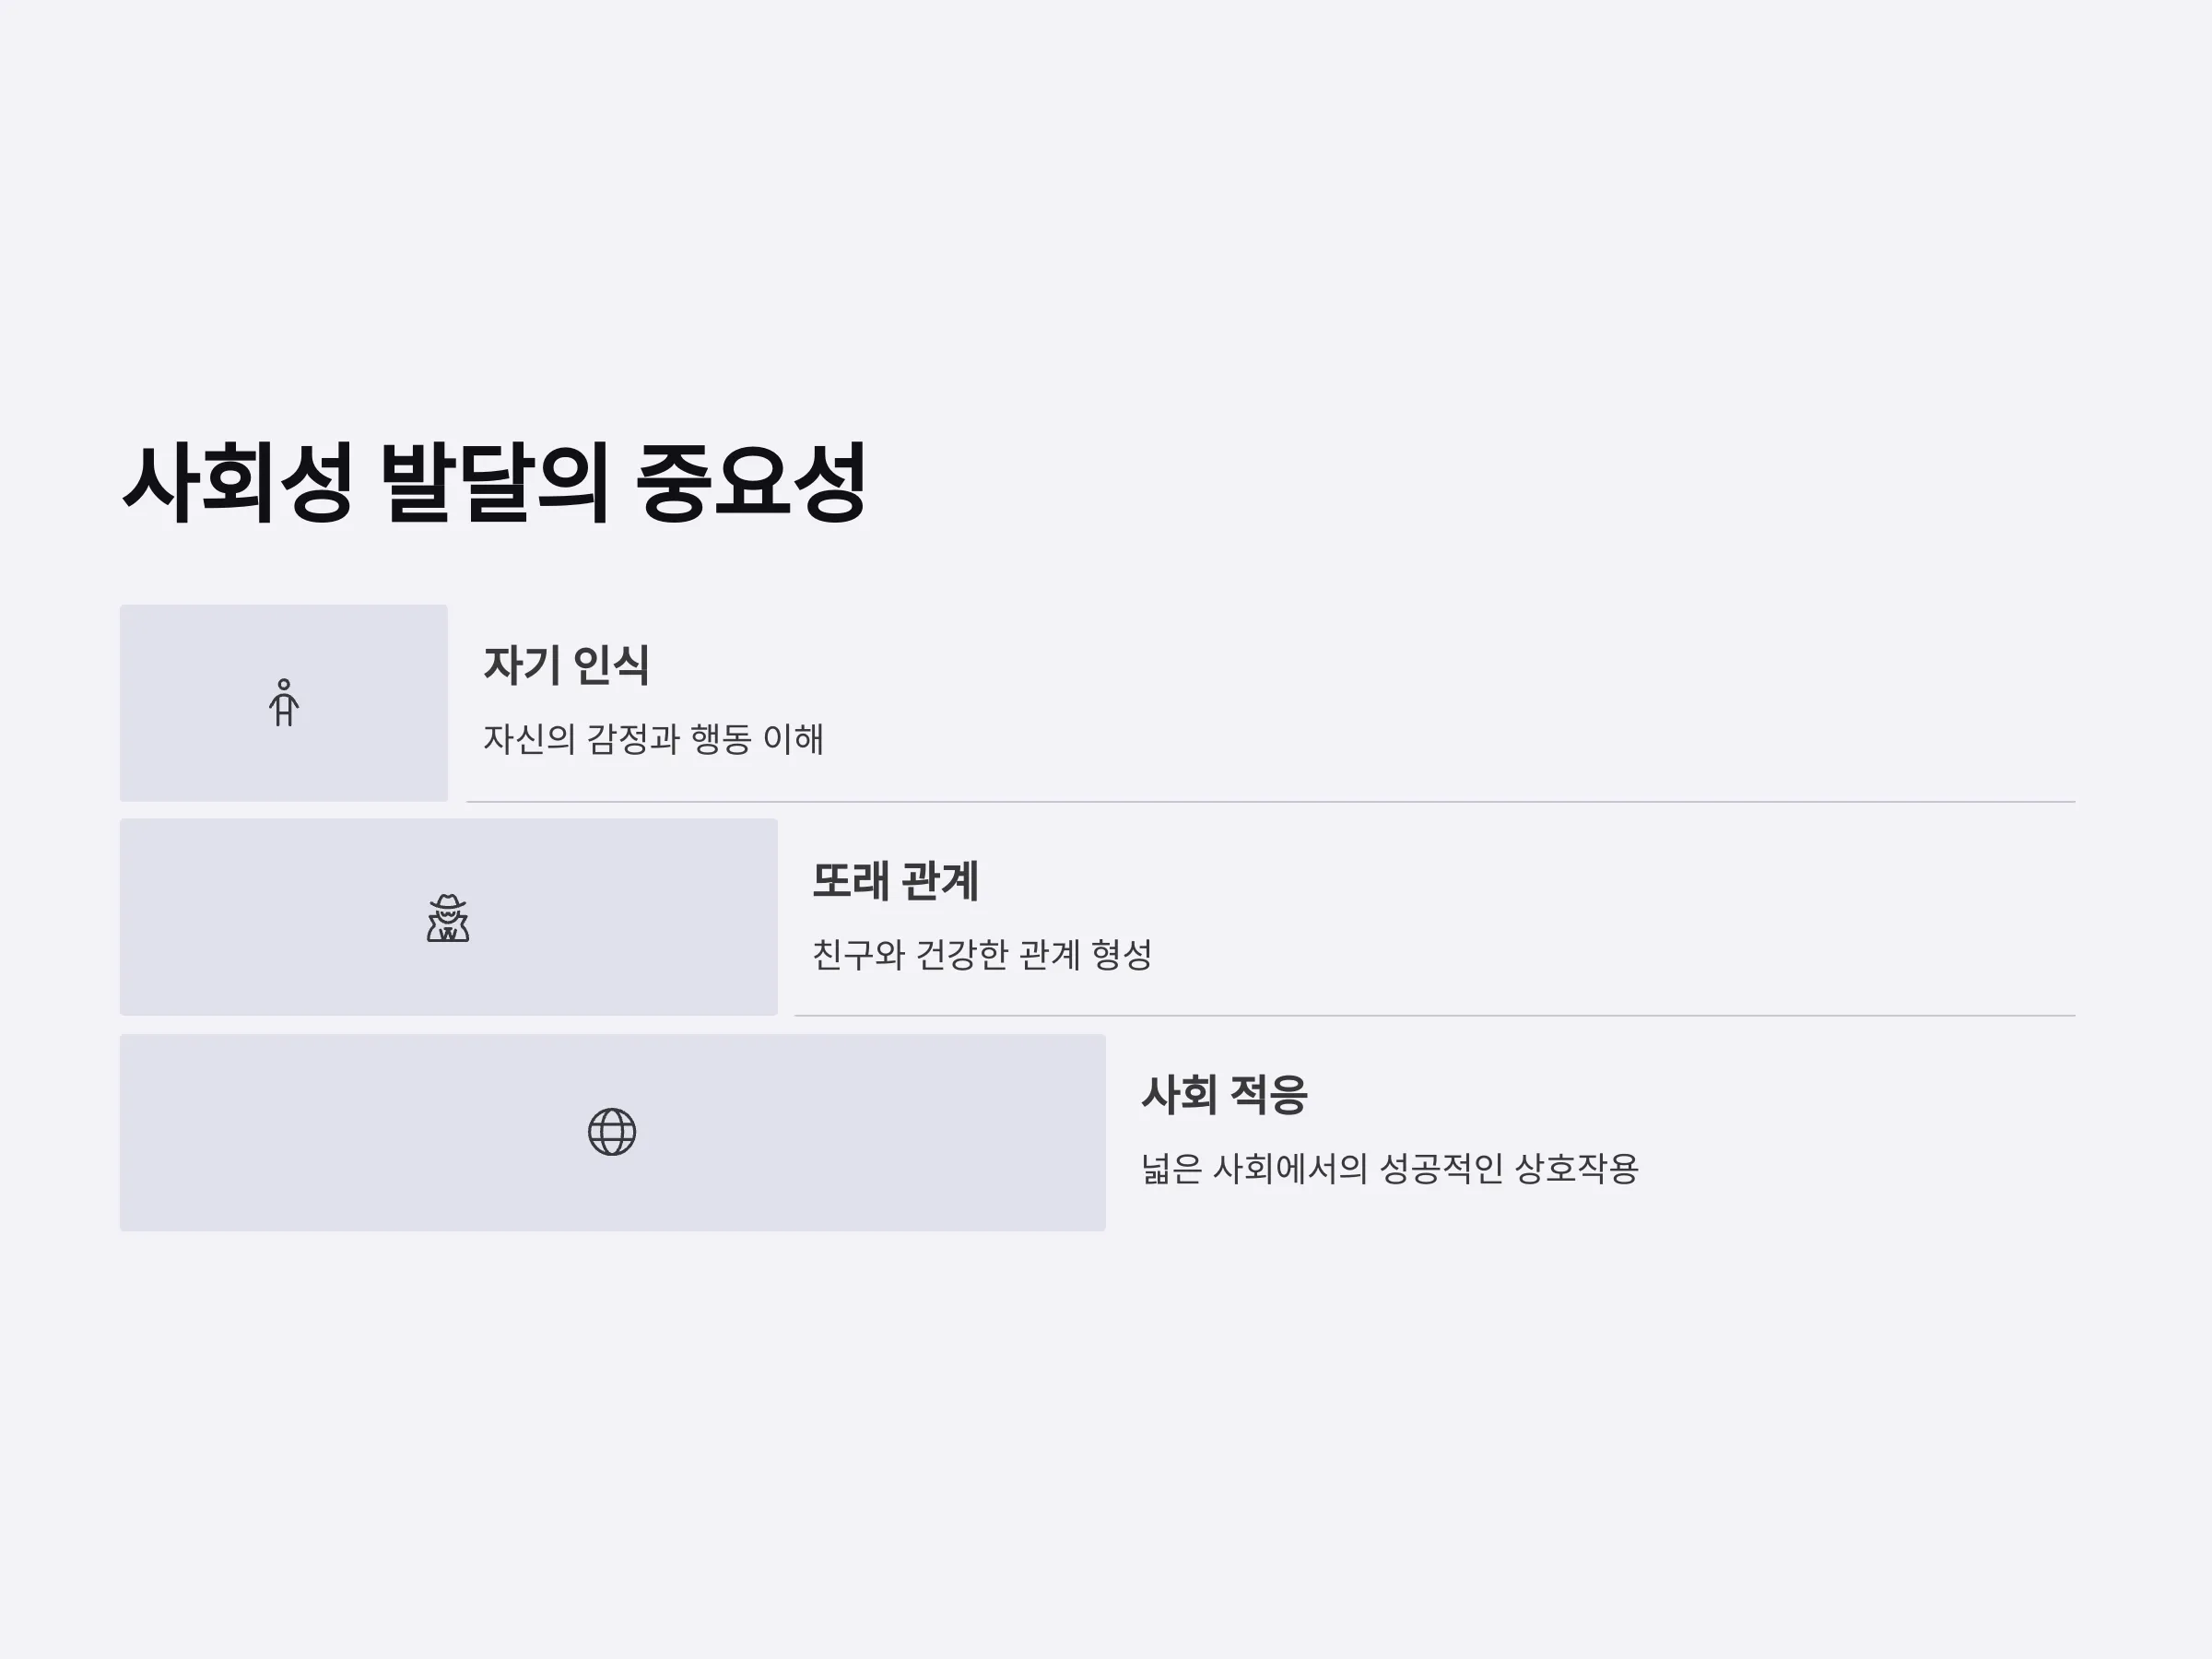The image size is (2212, 1659).
Task: Click the word '발달의' in the title
Action: (x=494, y=483)
